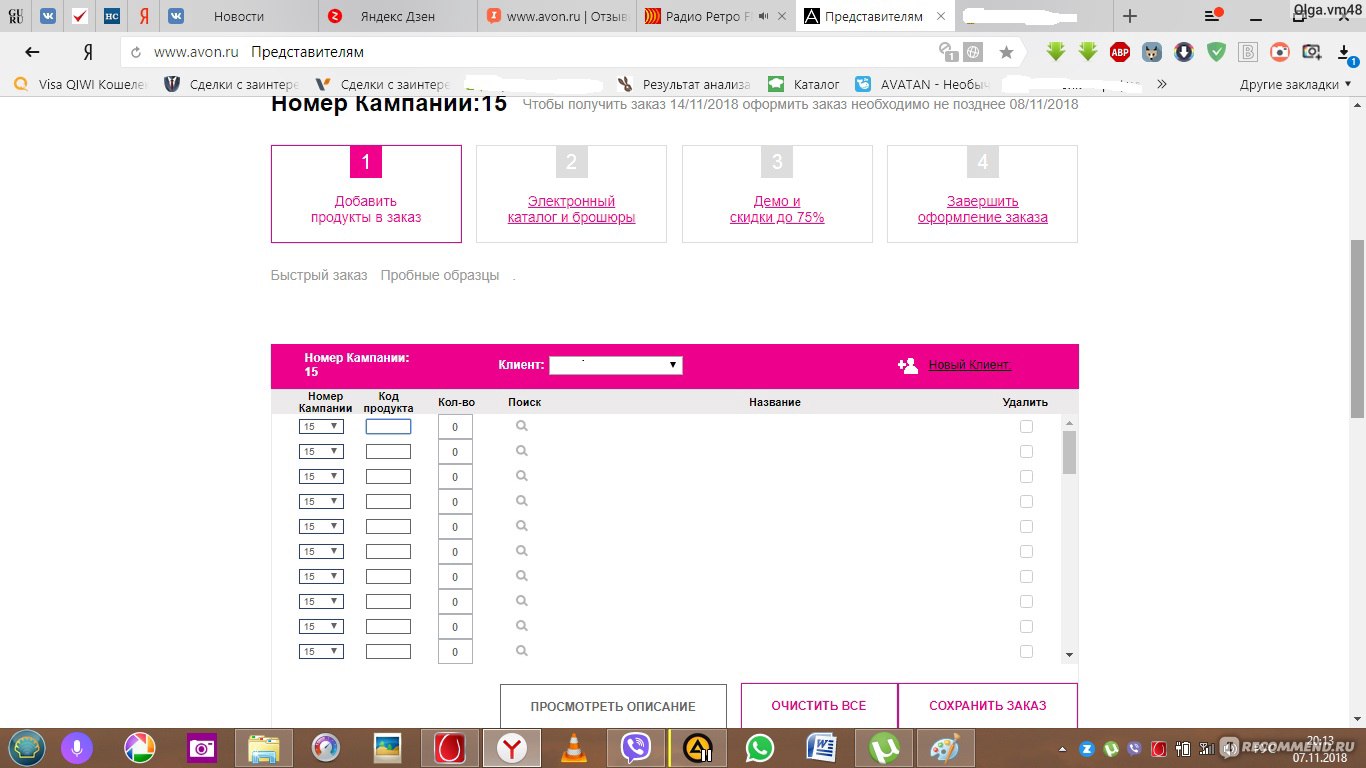This screenshot has width=1366, height=768.
Task: Open WhatsApp from the taskbar
Action: point(760,747)
